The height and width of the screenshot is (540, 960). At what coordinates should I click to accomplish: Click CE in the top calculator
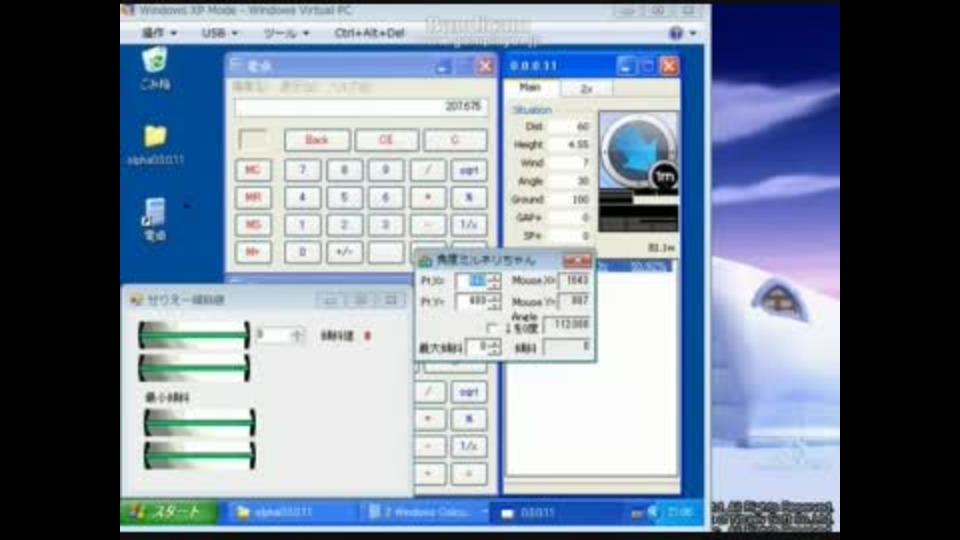pos(386,140)
